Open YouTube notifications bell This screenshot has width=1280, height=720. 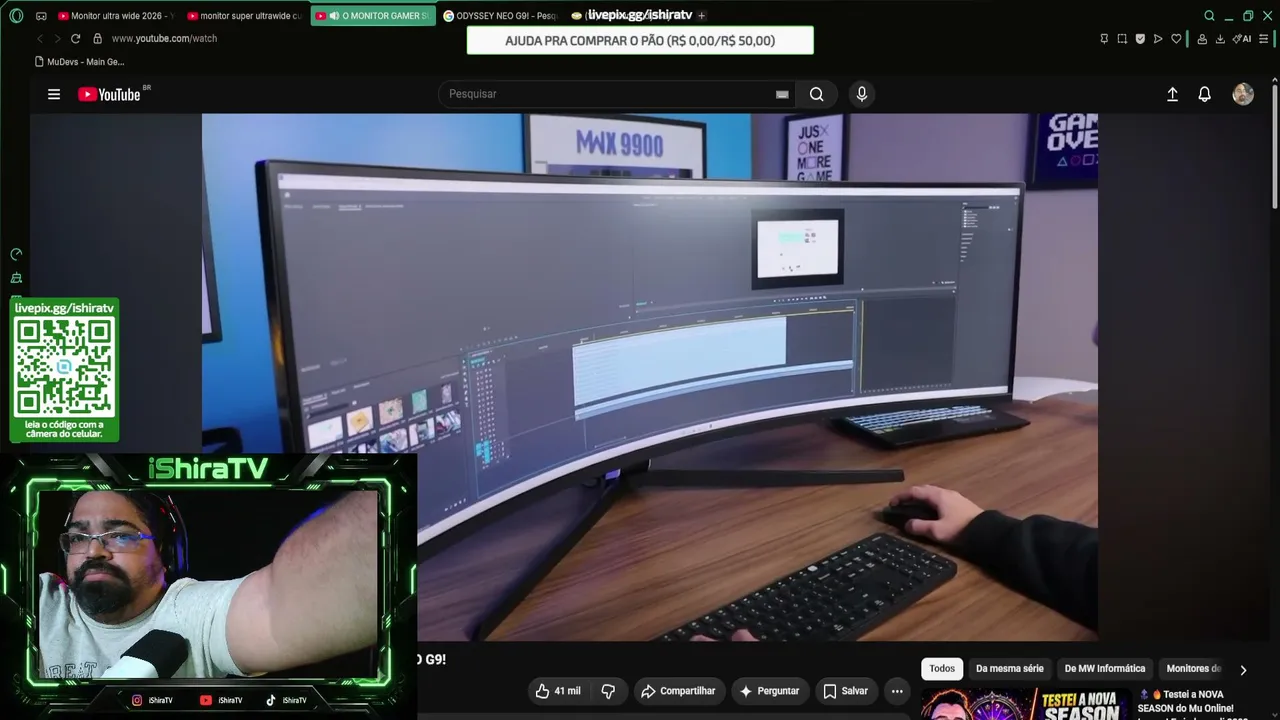[1205, 94]
